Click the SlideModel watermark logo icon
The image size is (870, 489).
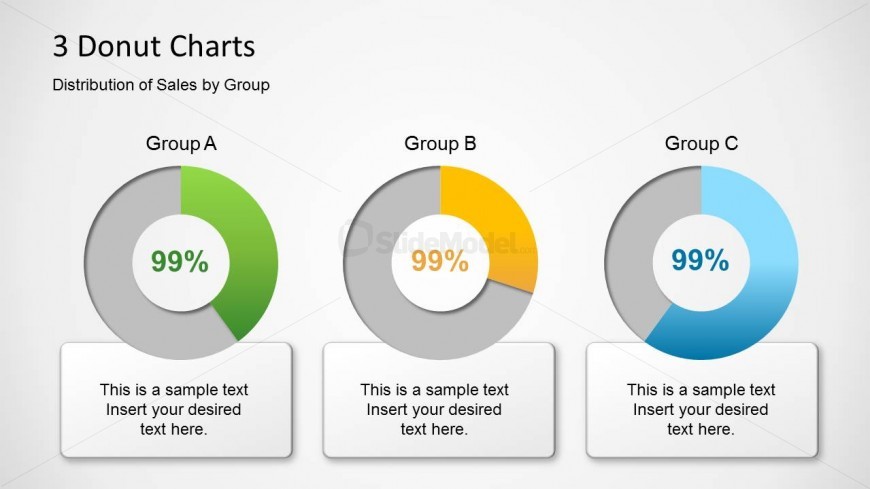point(356,237)
